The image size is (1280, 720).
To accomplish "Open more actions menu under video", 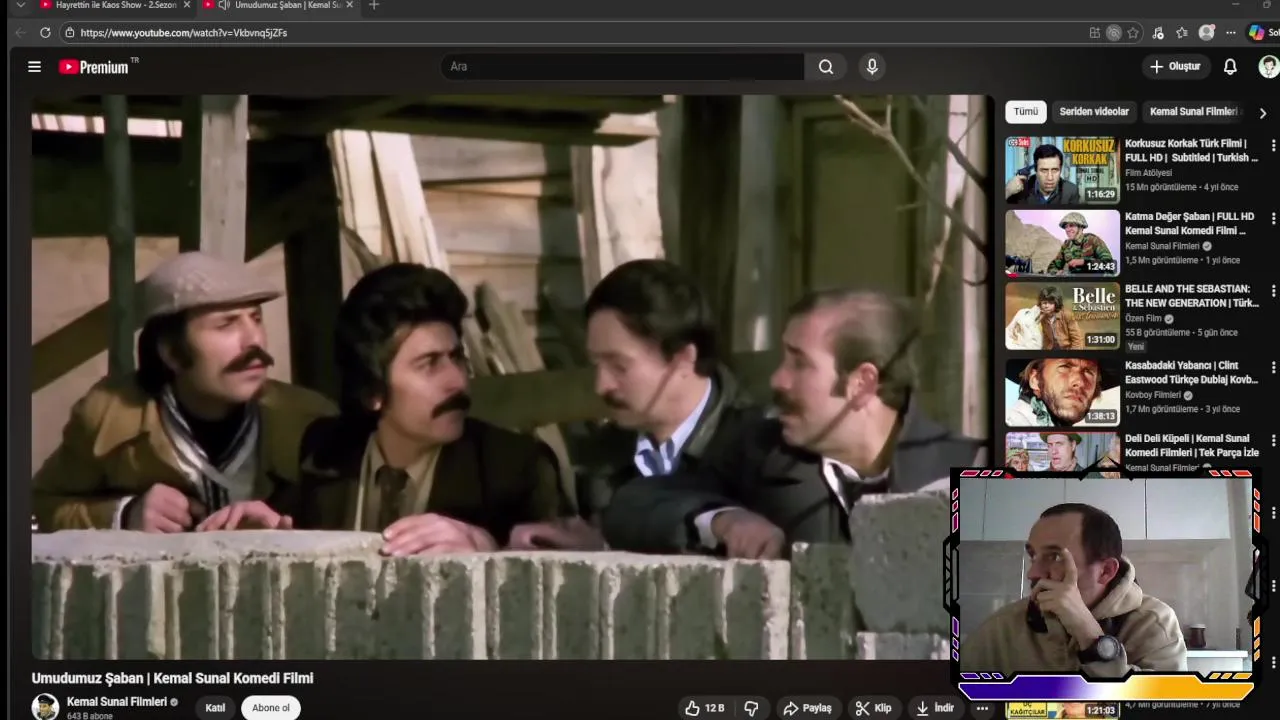I will [x=982, y=708].
